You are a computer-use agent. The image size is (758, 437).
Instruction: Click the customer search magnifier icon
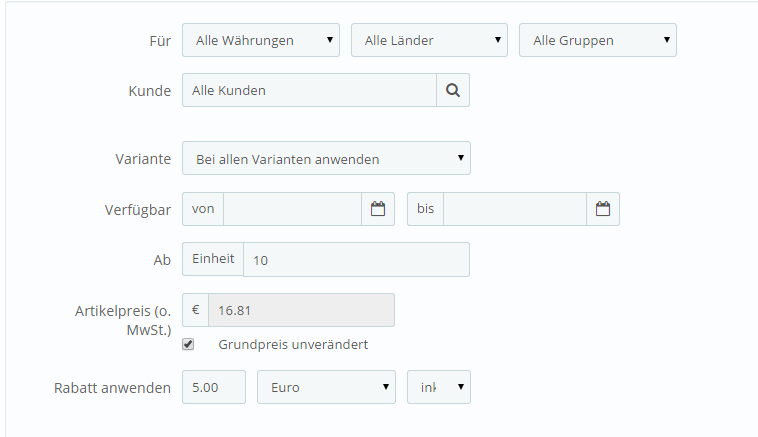click(453, 90)
